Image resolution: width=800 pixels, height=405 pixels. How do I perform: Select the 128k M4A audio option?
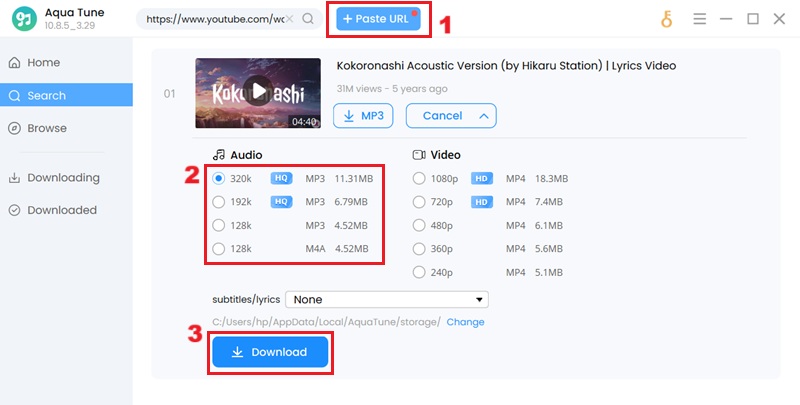219,249
